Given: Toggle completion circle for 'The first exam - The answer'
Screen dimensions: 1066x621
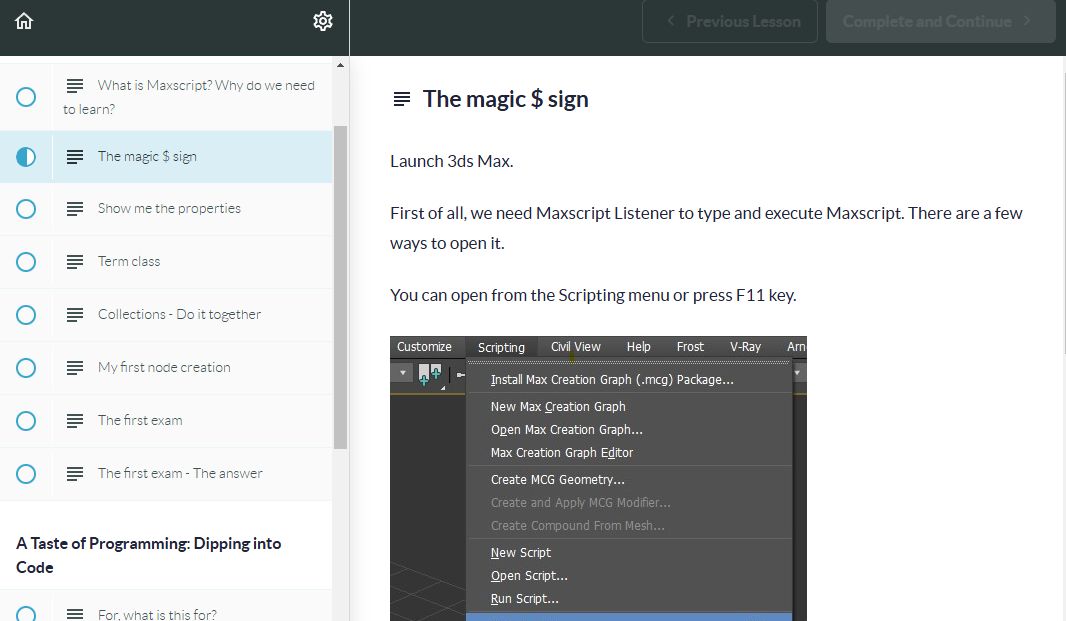Looking at the screenshot, I should (x=26, y=474).
